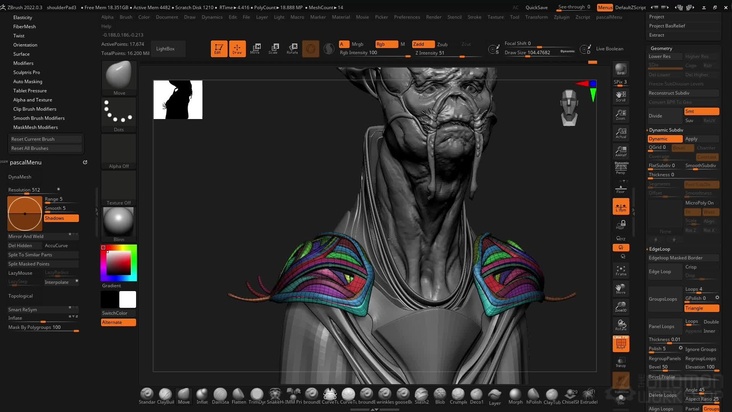
Task: Click the Frame icon in right shelf
Action: click(x=620, y=271)
